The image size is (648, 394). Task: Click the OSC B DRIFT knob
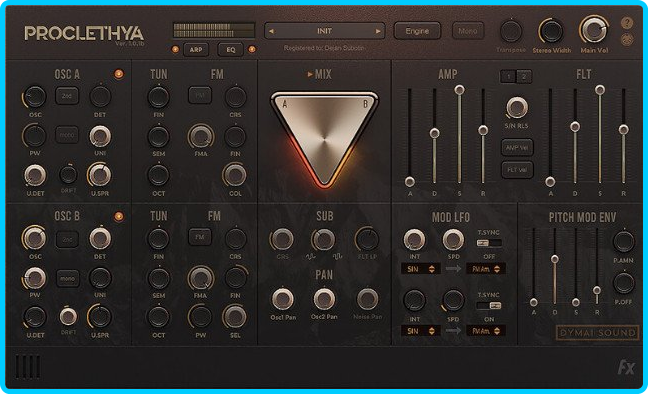click(x=68, y=317)
